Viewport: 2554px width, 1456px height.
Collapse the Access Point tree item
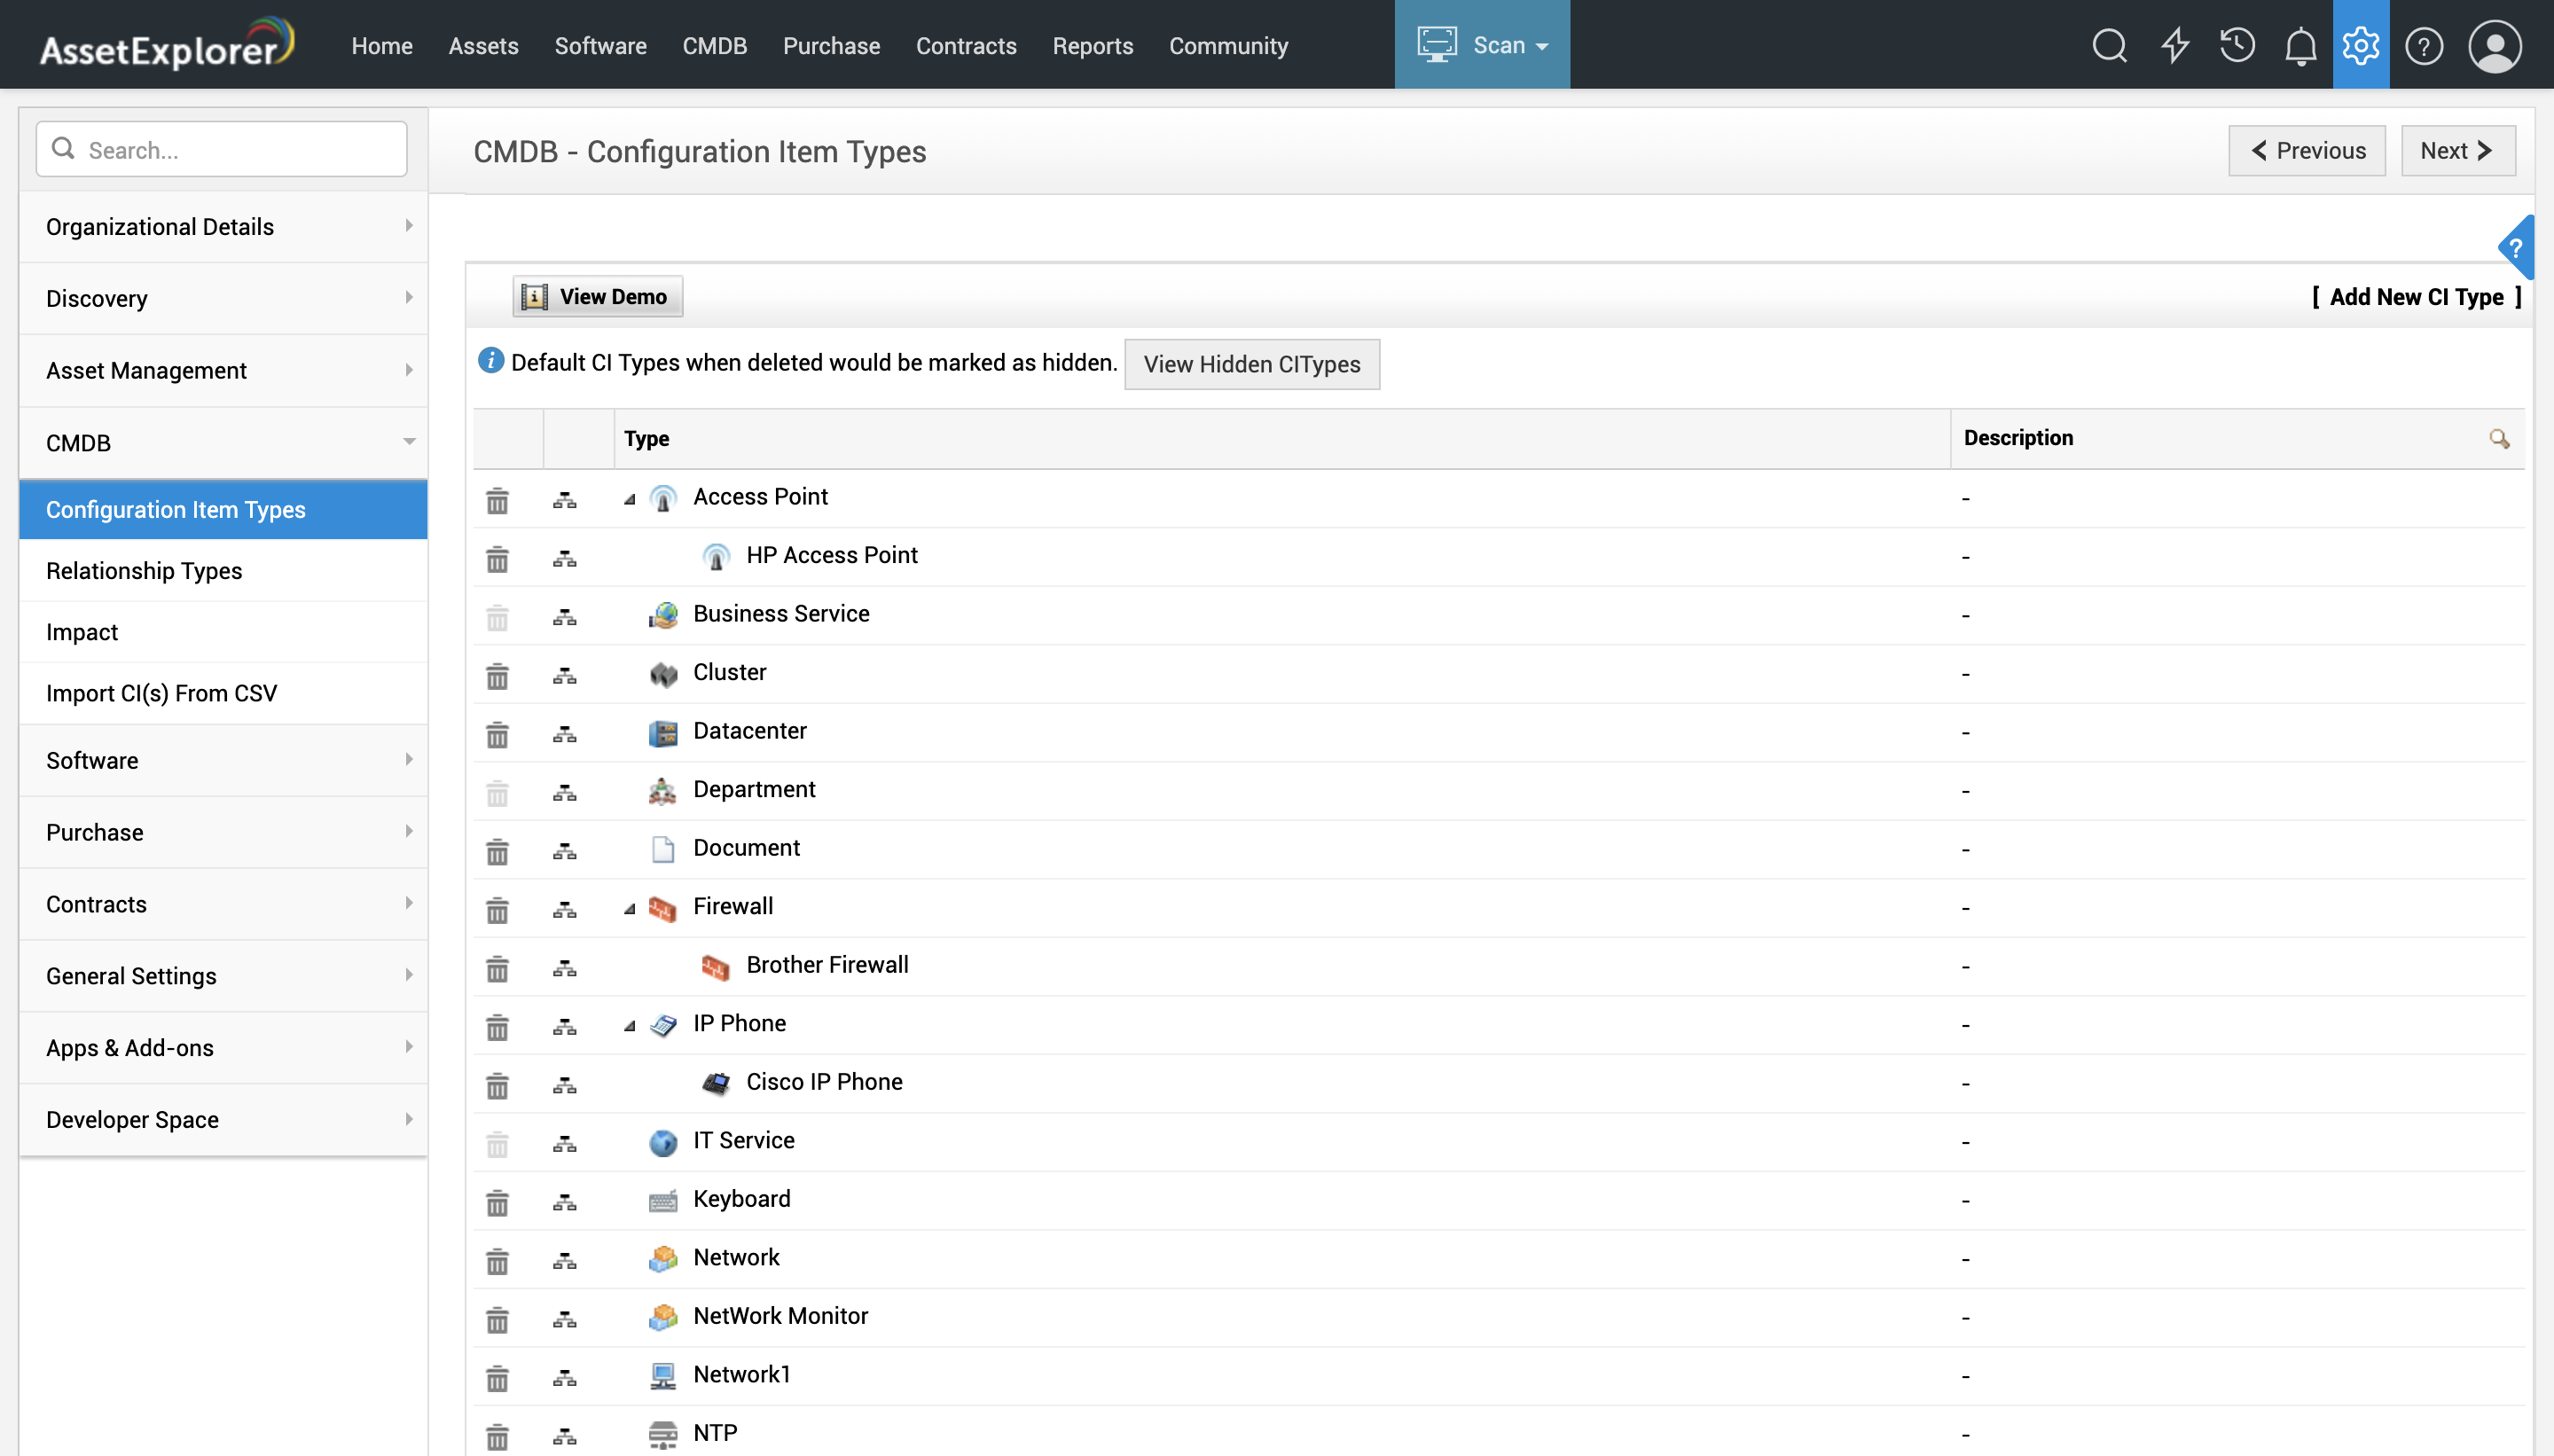coord(630,500)
